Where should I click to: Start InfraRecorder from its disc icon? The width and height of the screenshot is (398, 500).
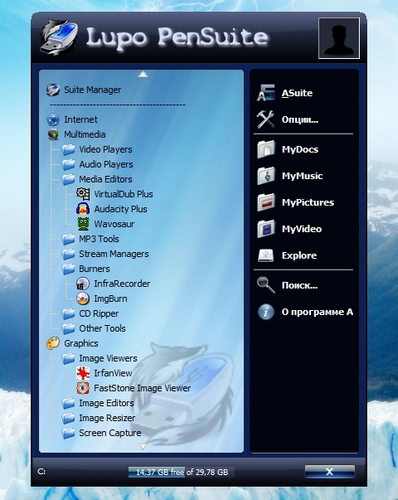(x=83, y=284)
